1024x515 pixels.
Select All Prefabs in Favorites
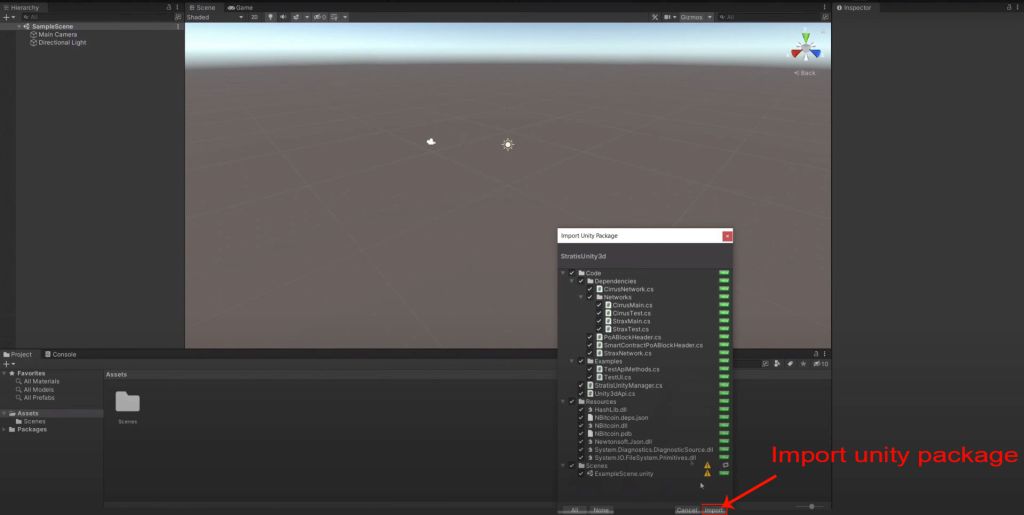pos(39,398)
